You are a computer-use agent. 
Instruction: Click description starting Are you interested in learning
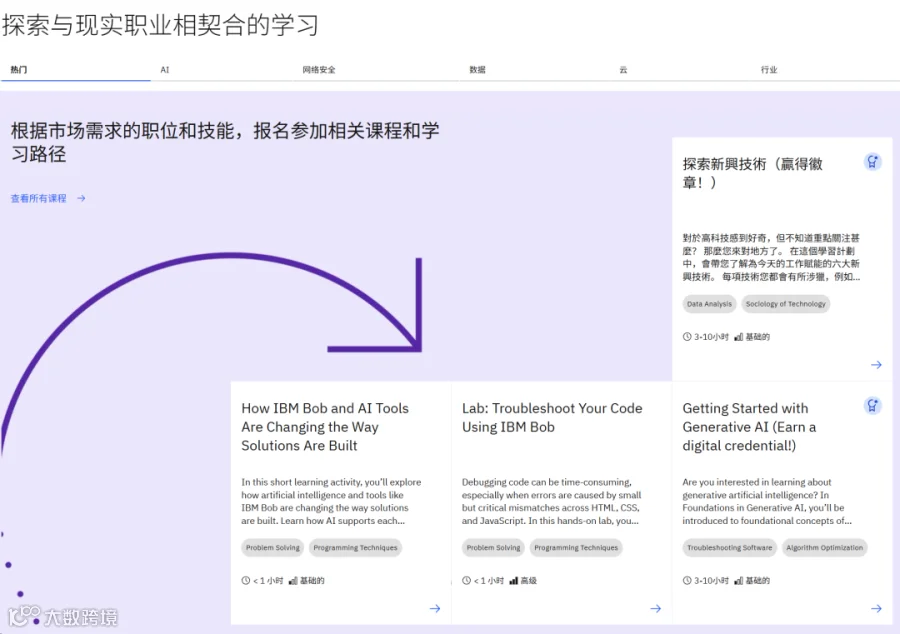767,501
